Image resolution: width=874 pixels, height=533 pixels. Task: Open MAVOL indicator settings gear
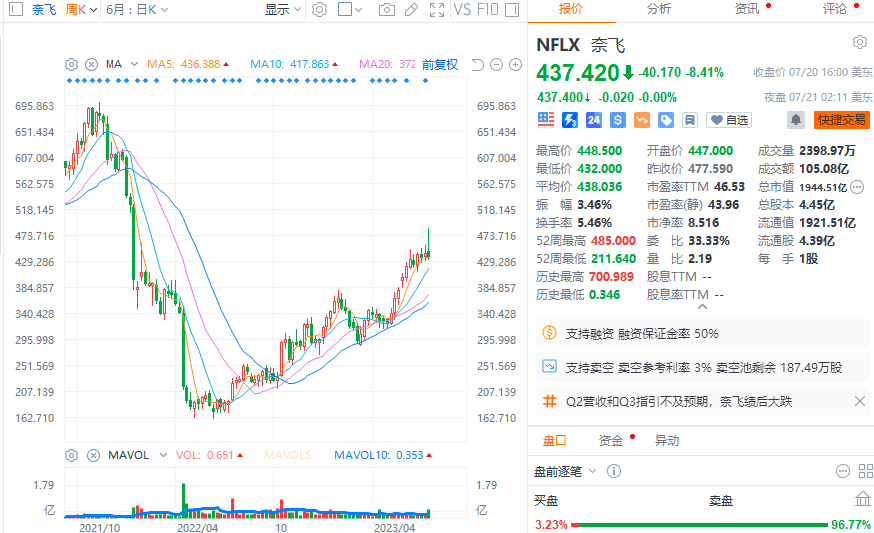[71, 456]
